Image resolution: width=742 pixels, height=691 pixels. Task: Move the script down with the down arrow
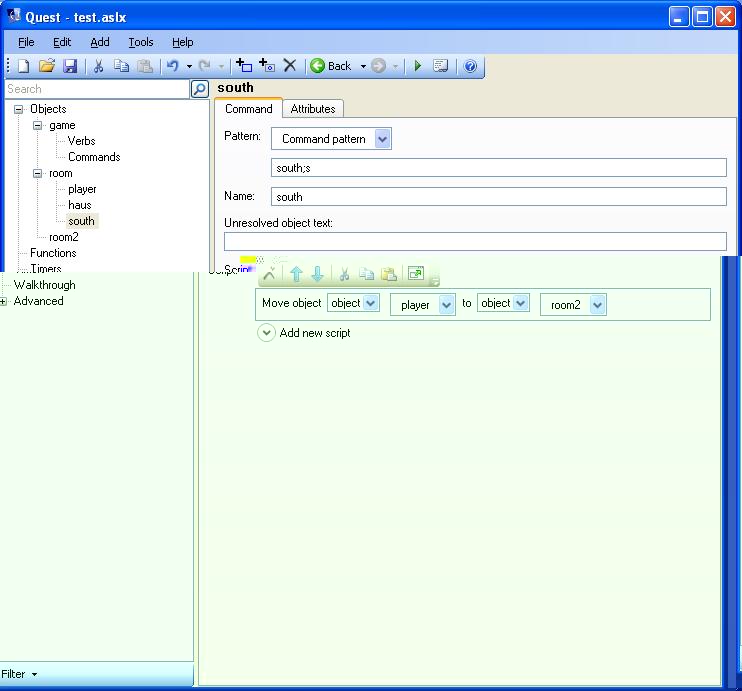pos(318,274)
